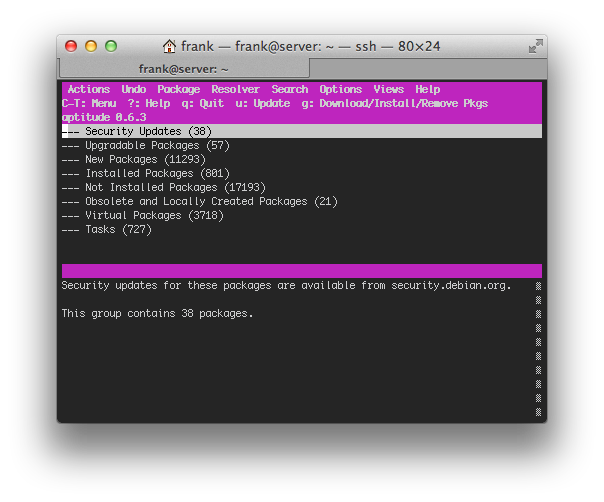Click the fullscreen arrows icon in title bar

535,46
